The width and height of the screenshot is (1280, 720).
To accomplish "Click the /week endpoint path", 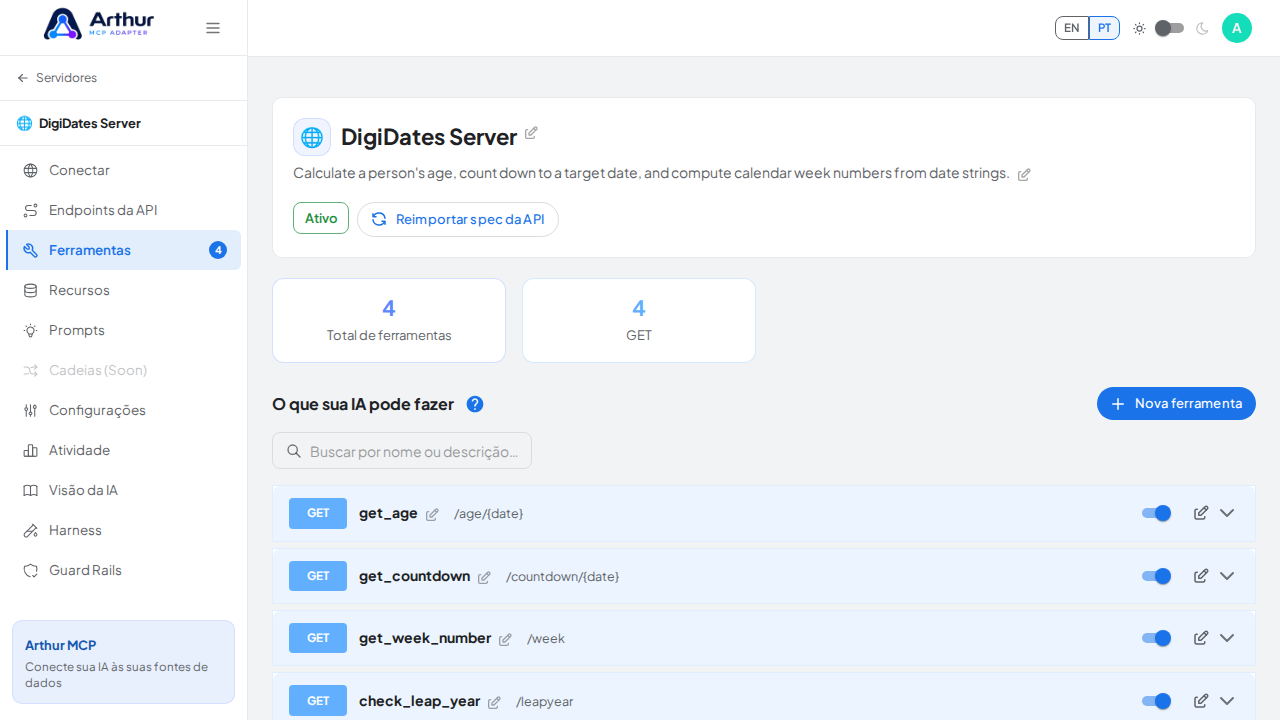I will coord(546,639).
